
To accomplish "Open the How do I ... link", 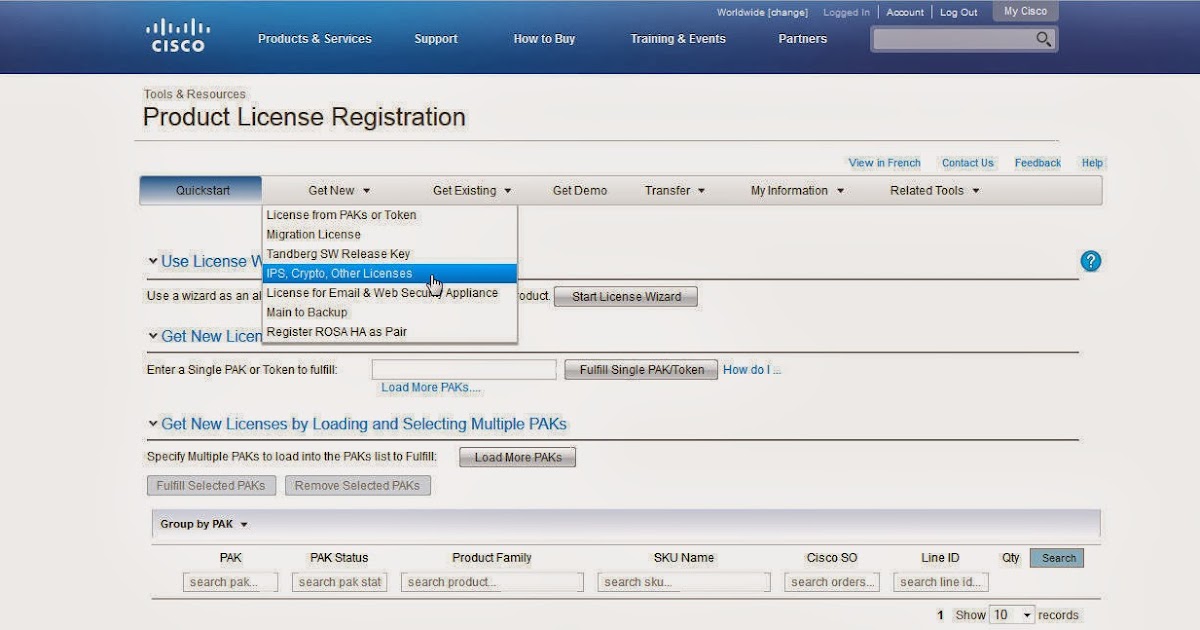I will click(752, 370).
